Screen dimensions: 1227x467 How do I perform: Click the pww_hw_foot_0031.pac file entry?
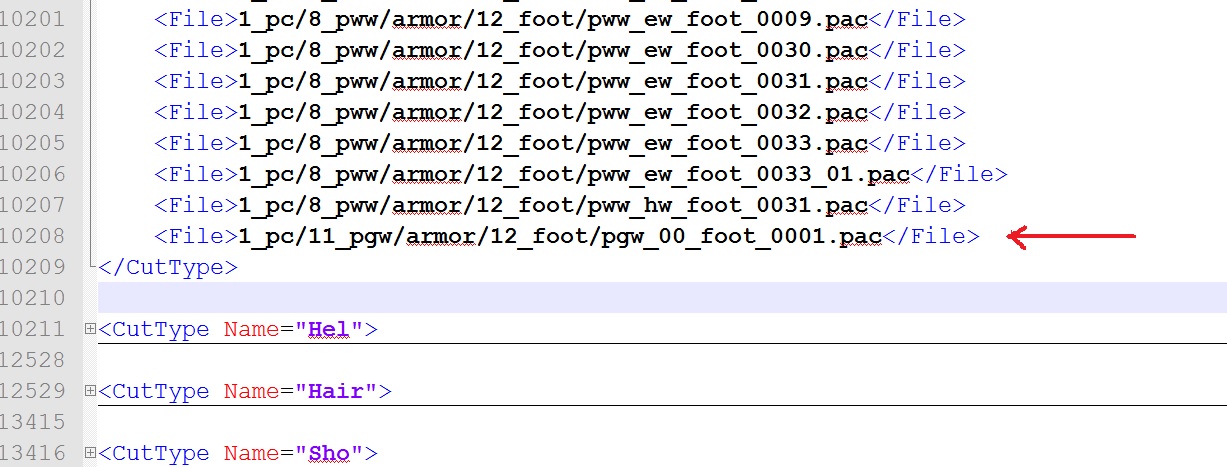point(552,205)
